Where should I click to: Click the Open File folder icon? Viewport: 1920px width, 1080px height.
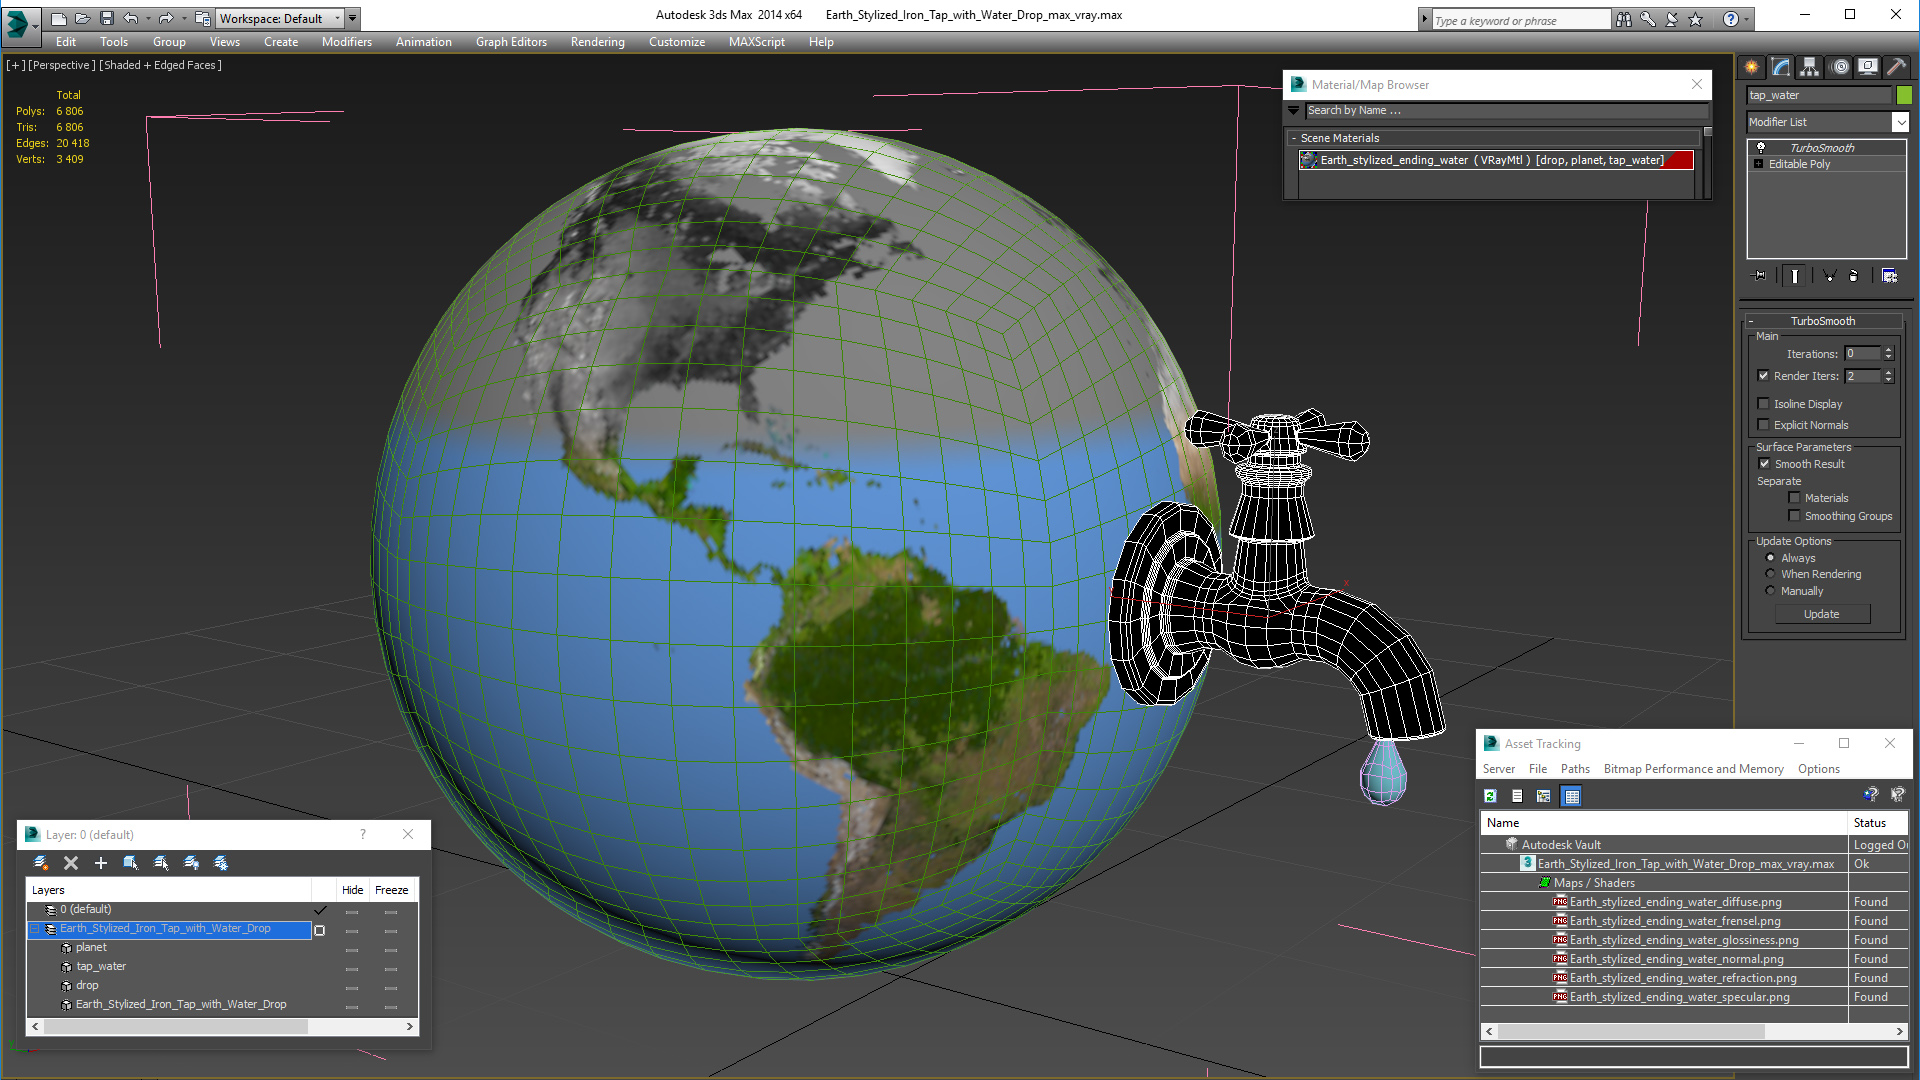pyautogui.click(x=83, y=18)
